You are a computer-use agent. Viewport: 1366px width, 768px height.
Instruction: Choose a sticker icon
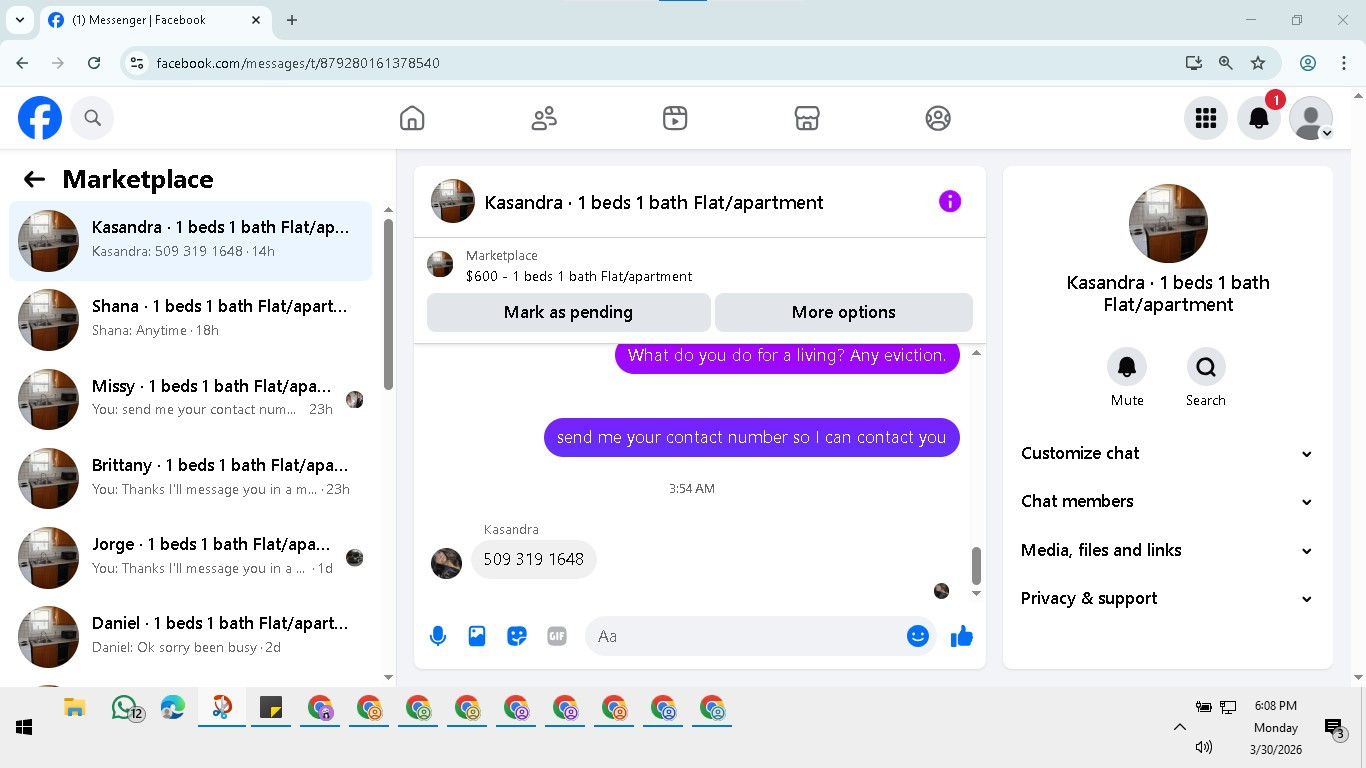coord(517,636)
